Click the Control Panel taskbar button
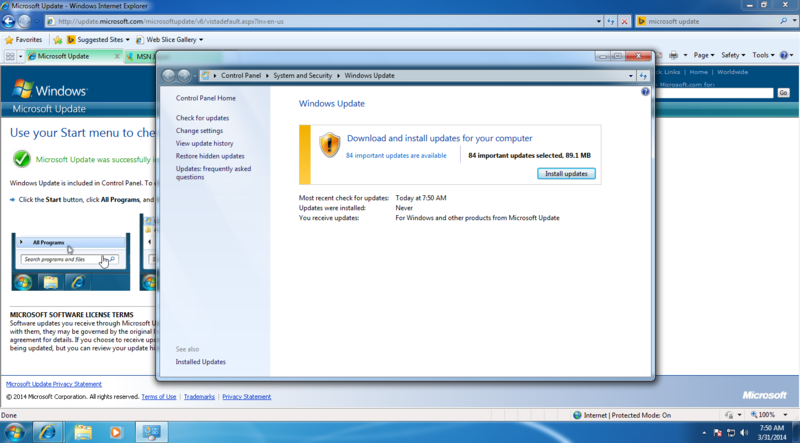The image size is (800, 443). click(151, 432)
